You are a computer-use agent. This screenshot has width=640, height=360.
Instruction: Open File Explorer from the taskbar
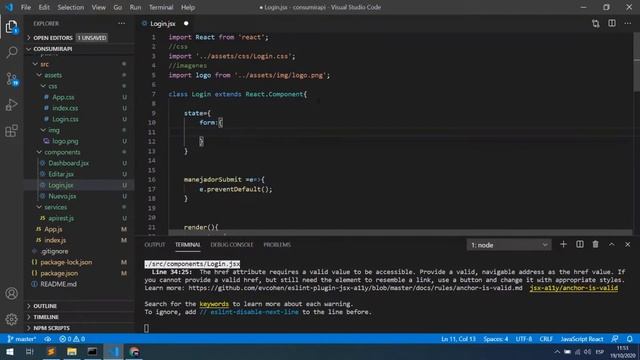pyautogui.click(x=72, y=351)
